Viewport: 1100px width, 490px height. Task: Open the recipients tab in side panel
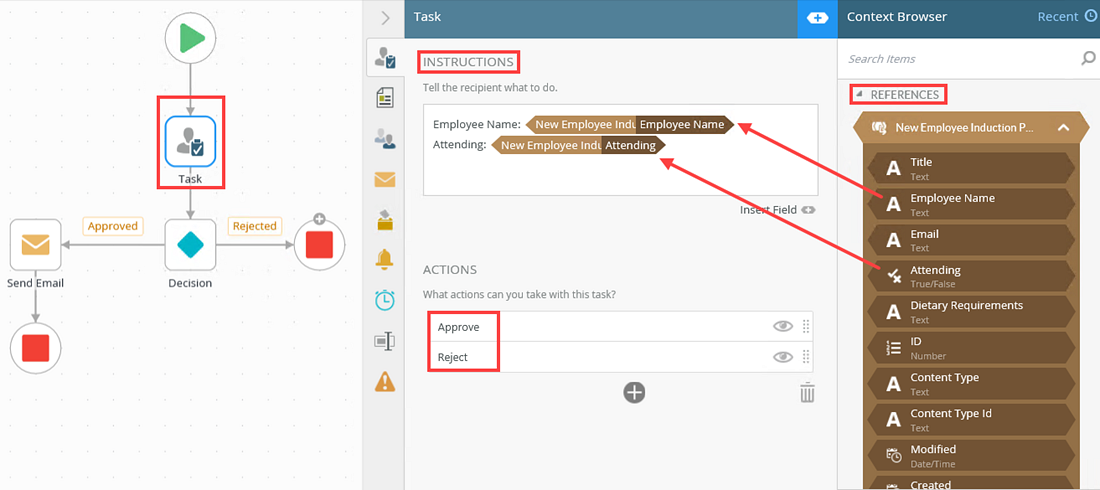[384, 138]
